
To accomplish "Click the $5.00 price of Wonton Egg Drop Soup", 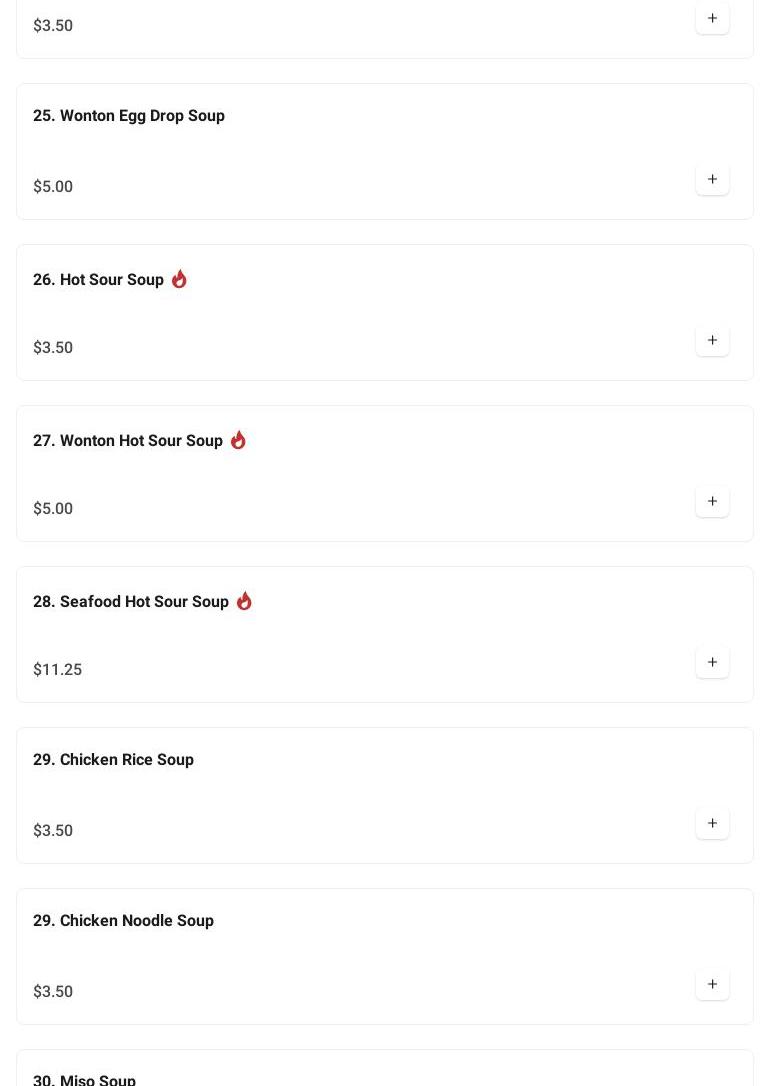I will pyautogui.click(x=53, y=187).
